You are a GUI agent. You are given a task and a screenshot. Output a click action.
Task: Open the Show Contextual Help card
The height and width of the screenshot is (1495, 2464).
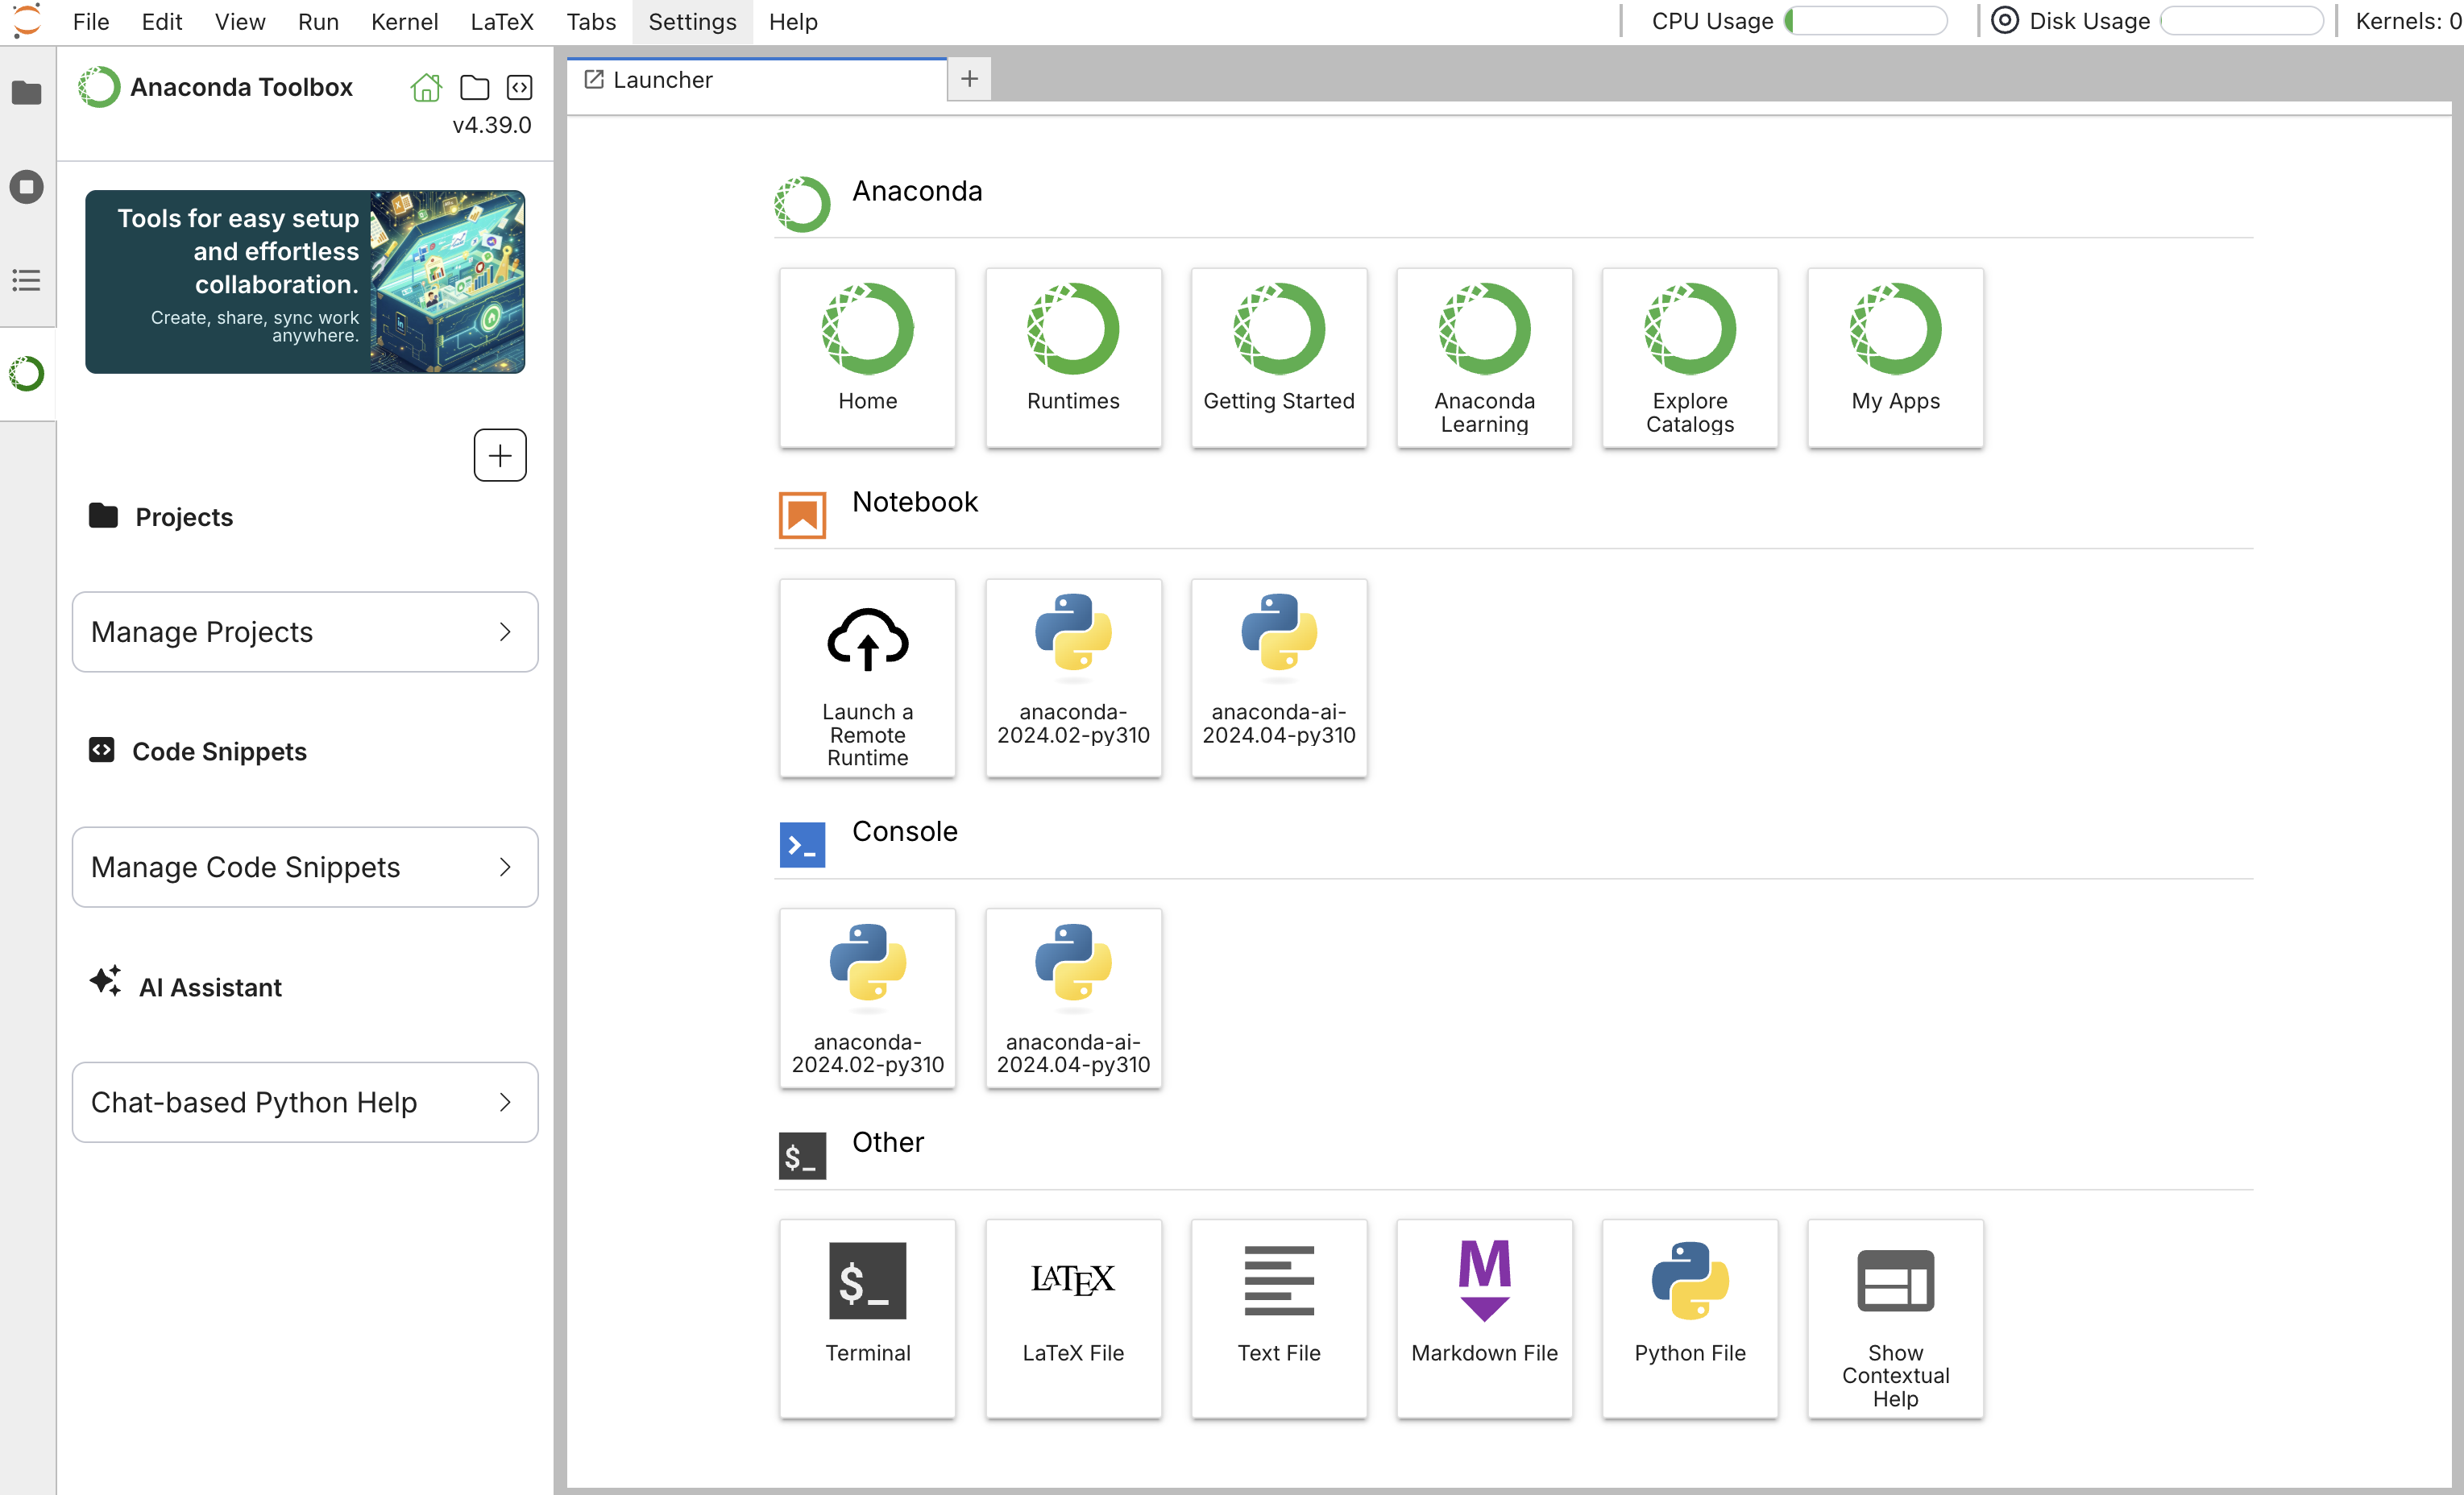1894,1318
